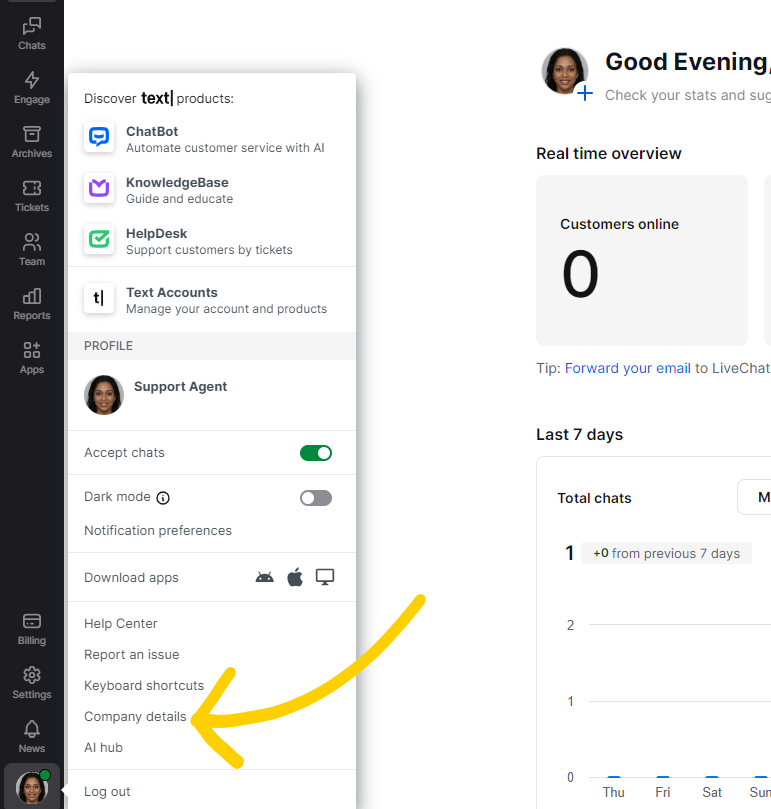Click 'Guide and educate' description text
Screen dimensions: 771x809
pos(179,199)
